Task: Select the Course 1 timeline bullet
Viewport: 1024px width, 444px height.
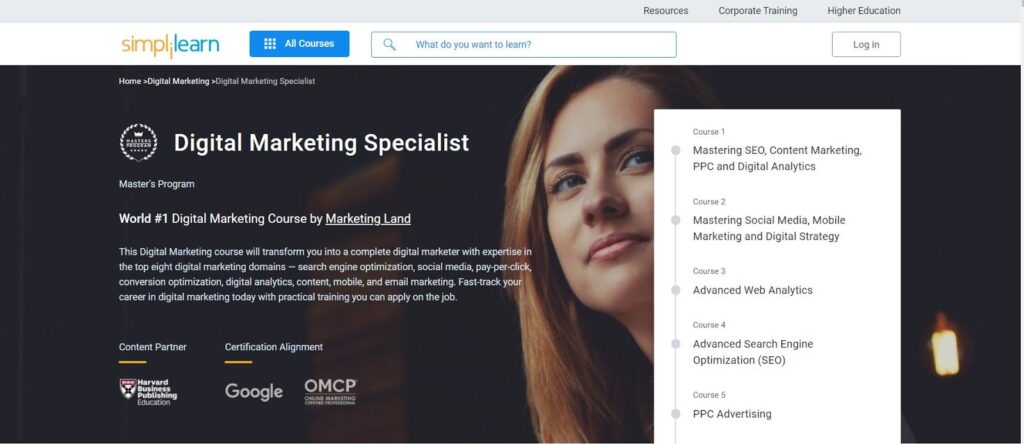Action: click(x=675, y=150)
